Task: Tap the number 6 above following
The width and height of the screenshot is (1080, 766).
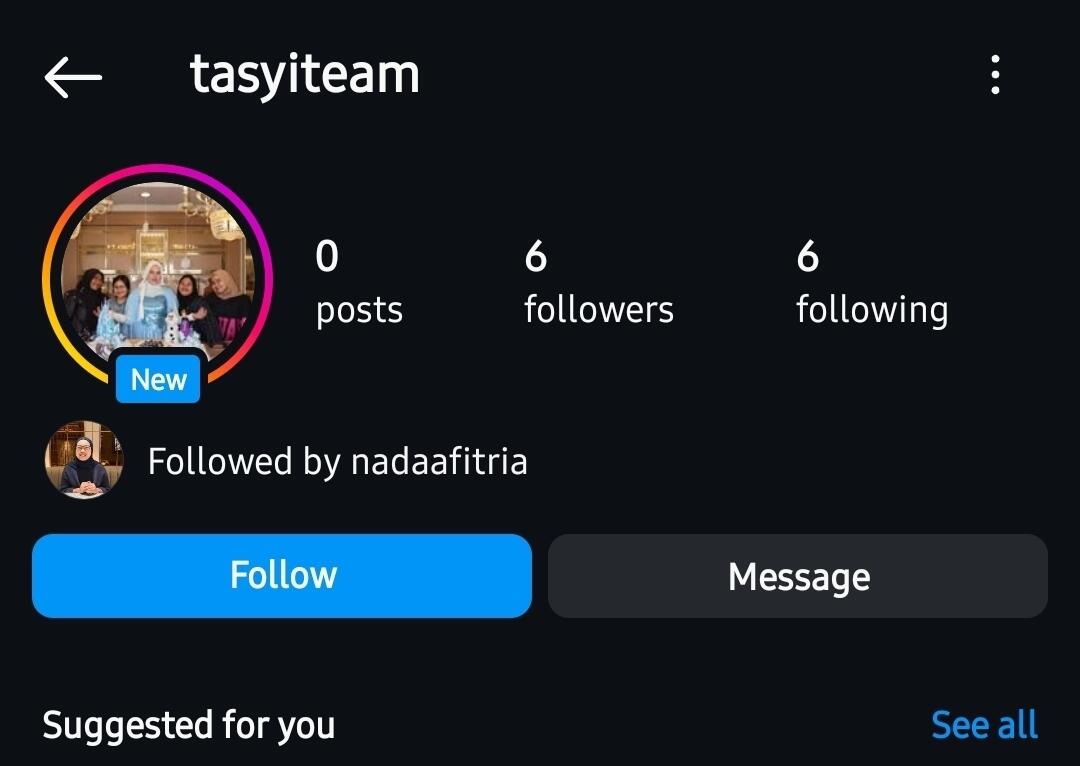Action: coord(807,256)
